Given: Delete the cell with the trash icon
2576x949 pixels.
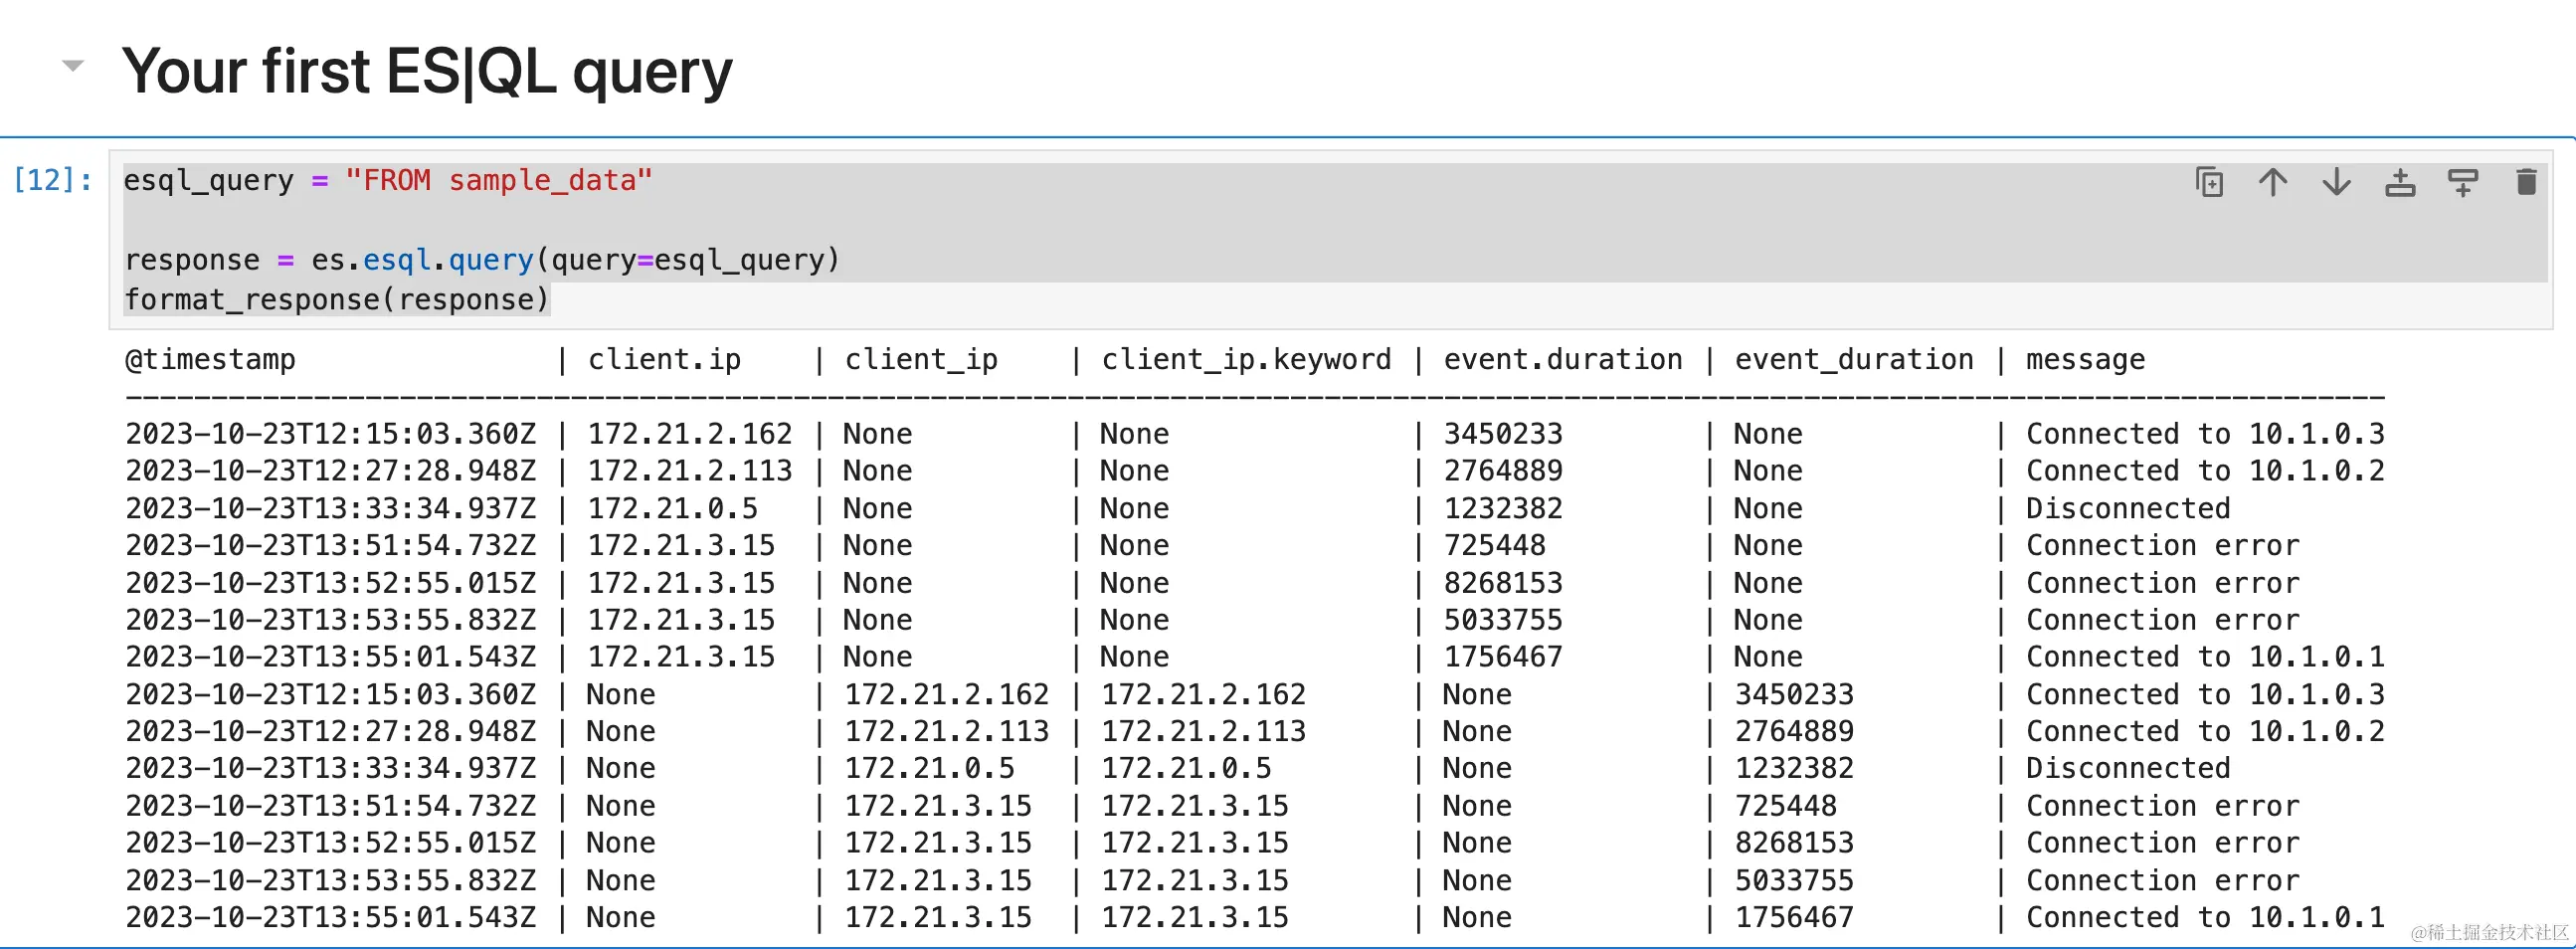Looking at the screenshot, I should (x=2526, y=183).
